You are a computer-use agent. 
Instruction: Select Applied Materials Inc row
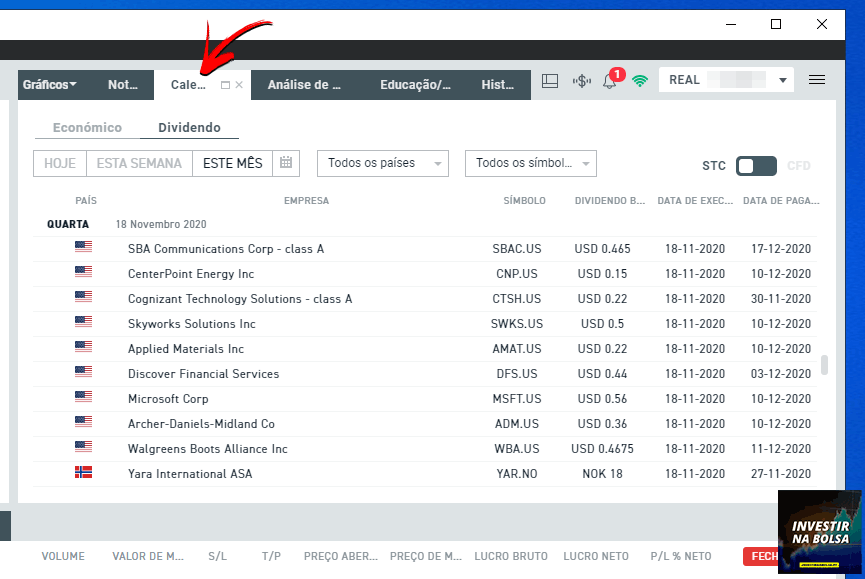(425, 349)
